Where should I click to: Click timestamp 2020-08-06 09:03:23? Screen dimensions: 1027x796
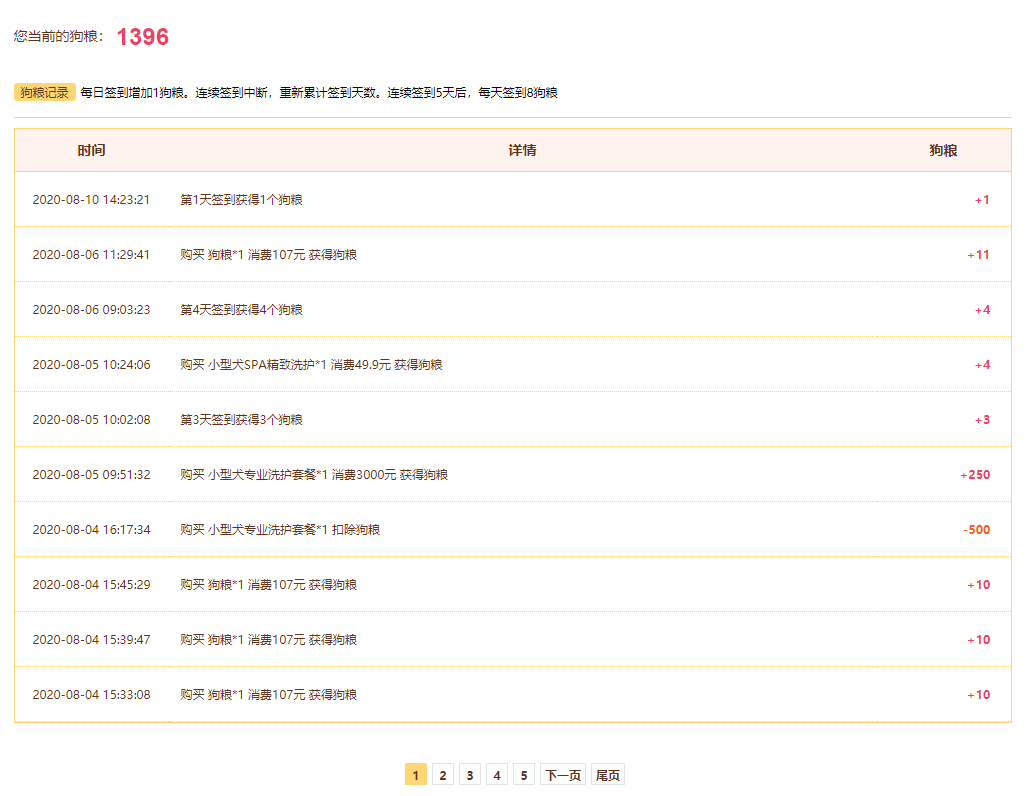coord(91,309)
